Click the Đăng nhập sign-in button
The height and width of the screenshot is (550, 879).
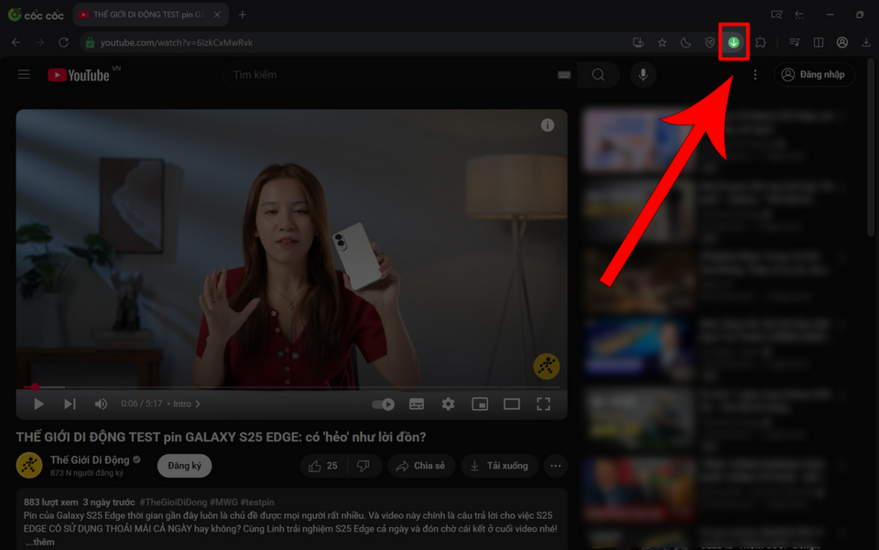pos(813,75)
